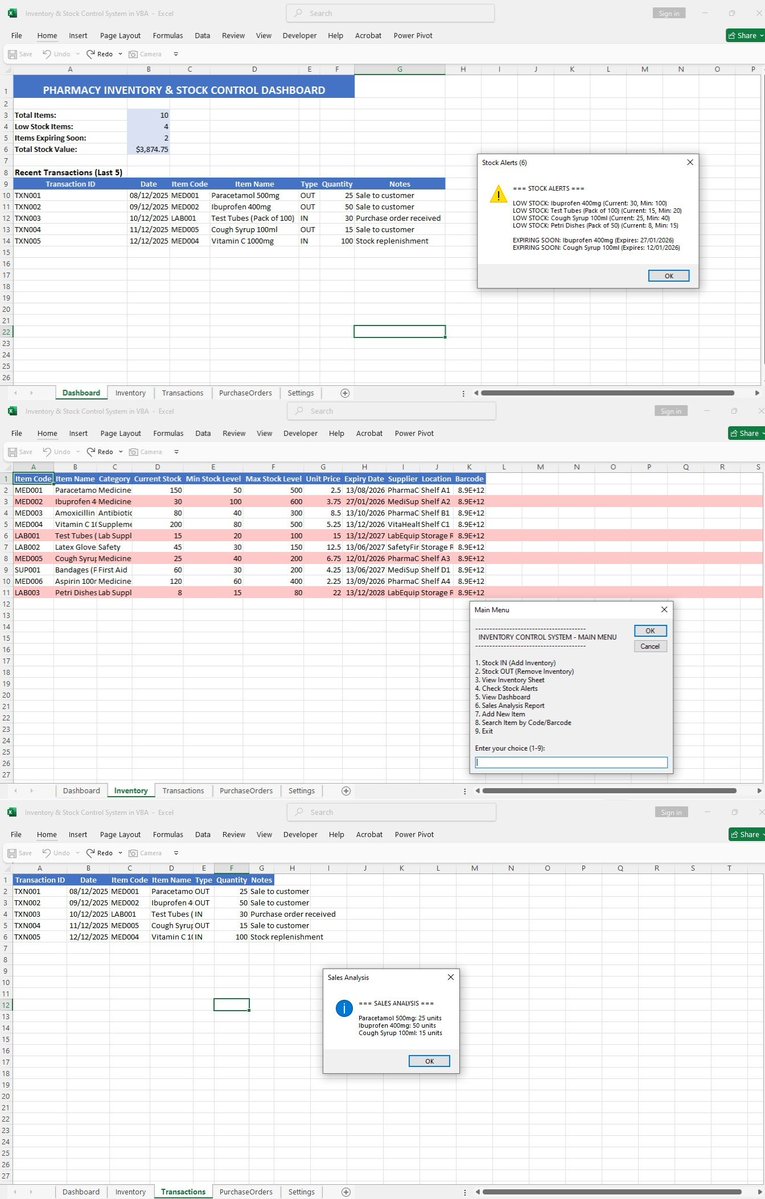Screen dimensions: 765x1199
Task: Click info icon in Sales Analysis dialog
Action: point(344,1009)
